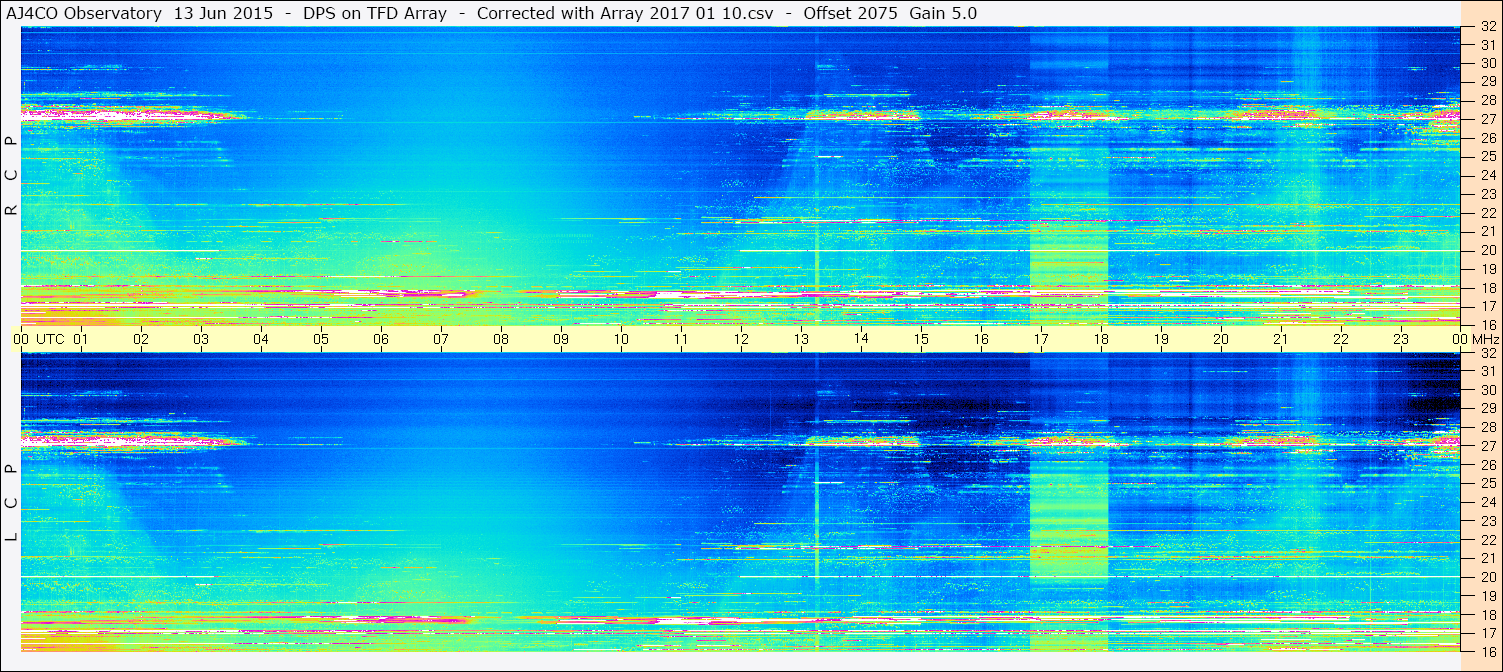Select the 09 hour mark on time axis
This screenshot has height=672, width=1503.
(561, 339)
